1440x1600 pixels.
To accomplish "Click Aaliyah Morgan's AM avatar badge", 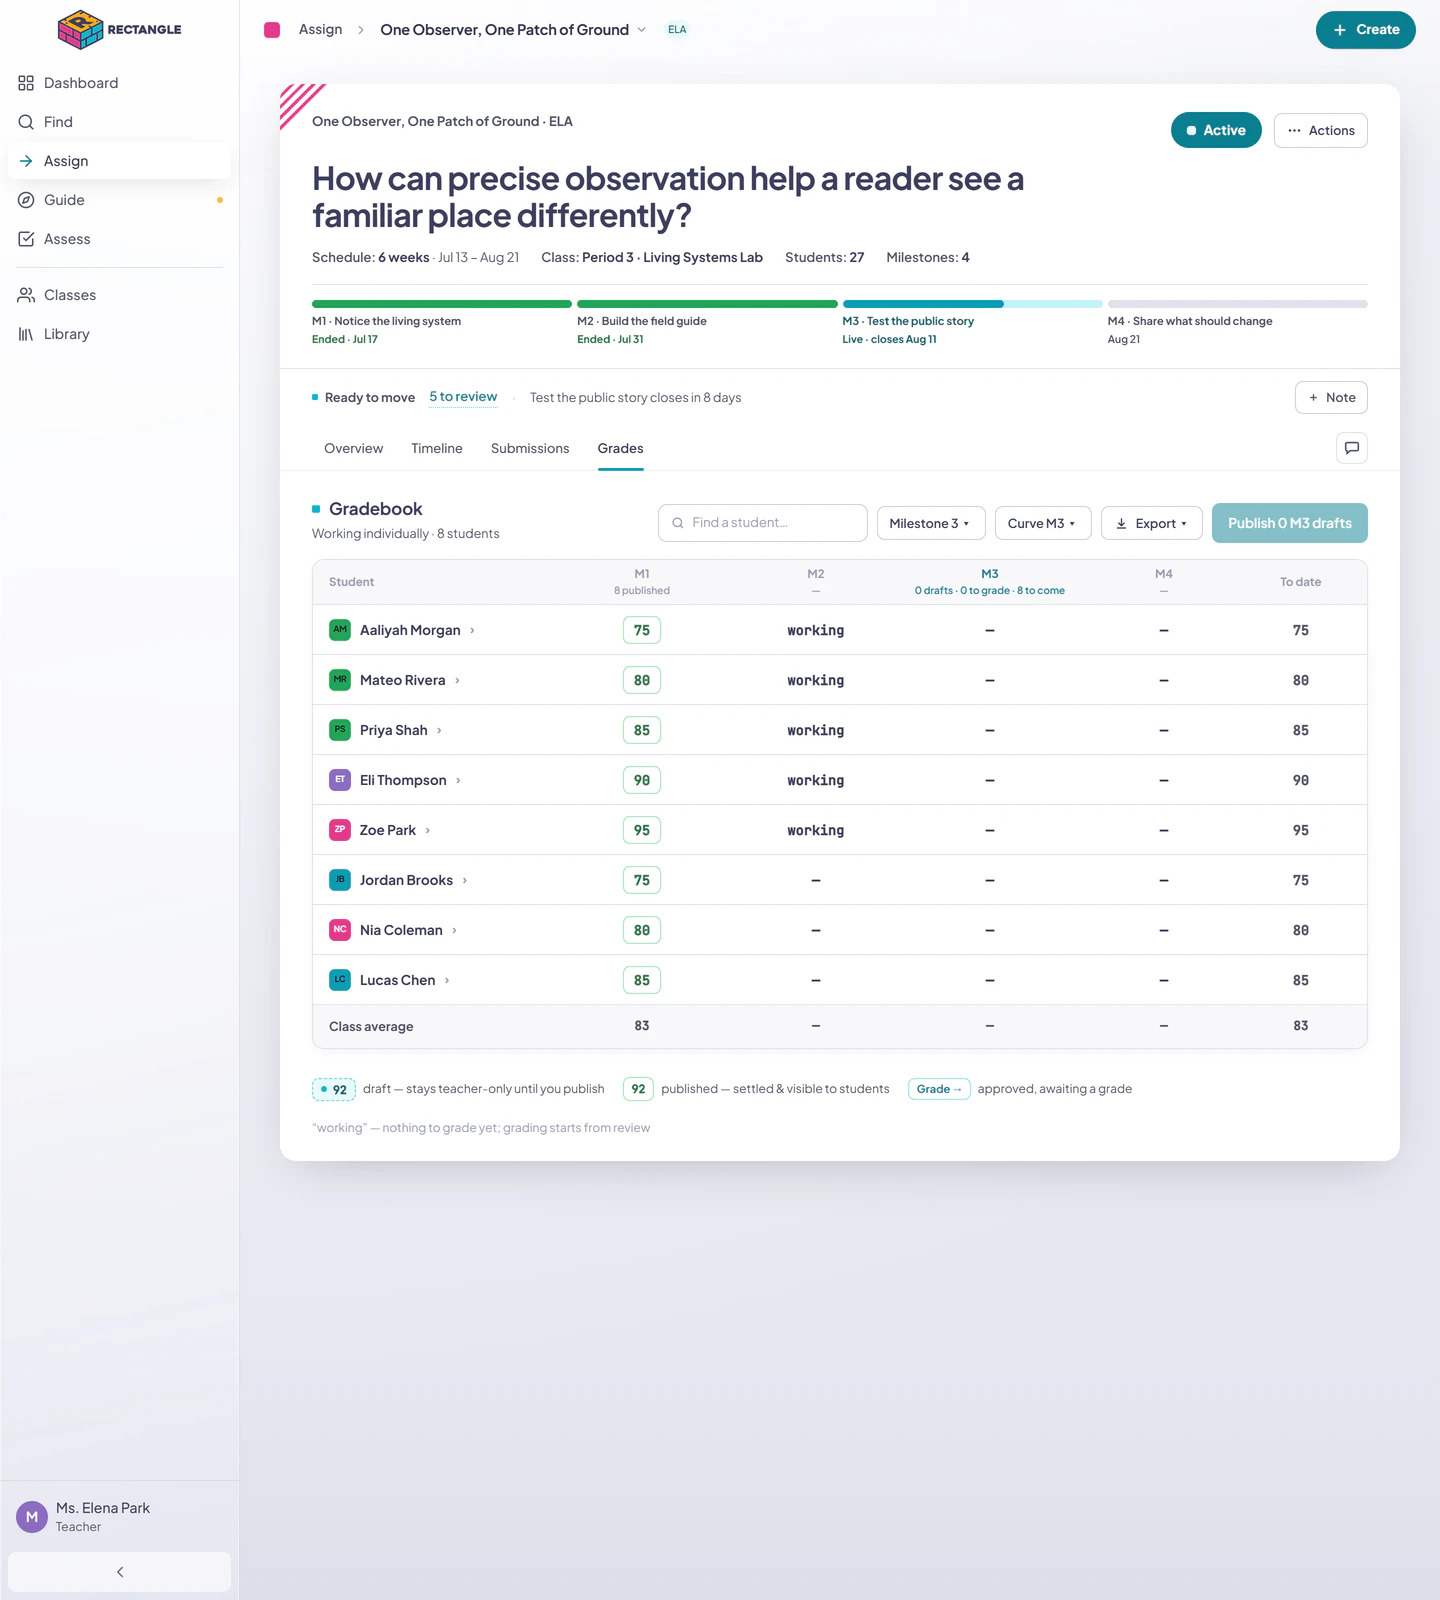I will (340, 630).
